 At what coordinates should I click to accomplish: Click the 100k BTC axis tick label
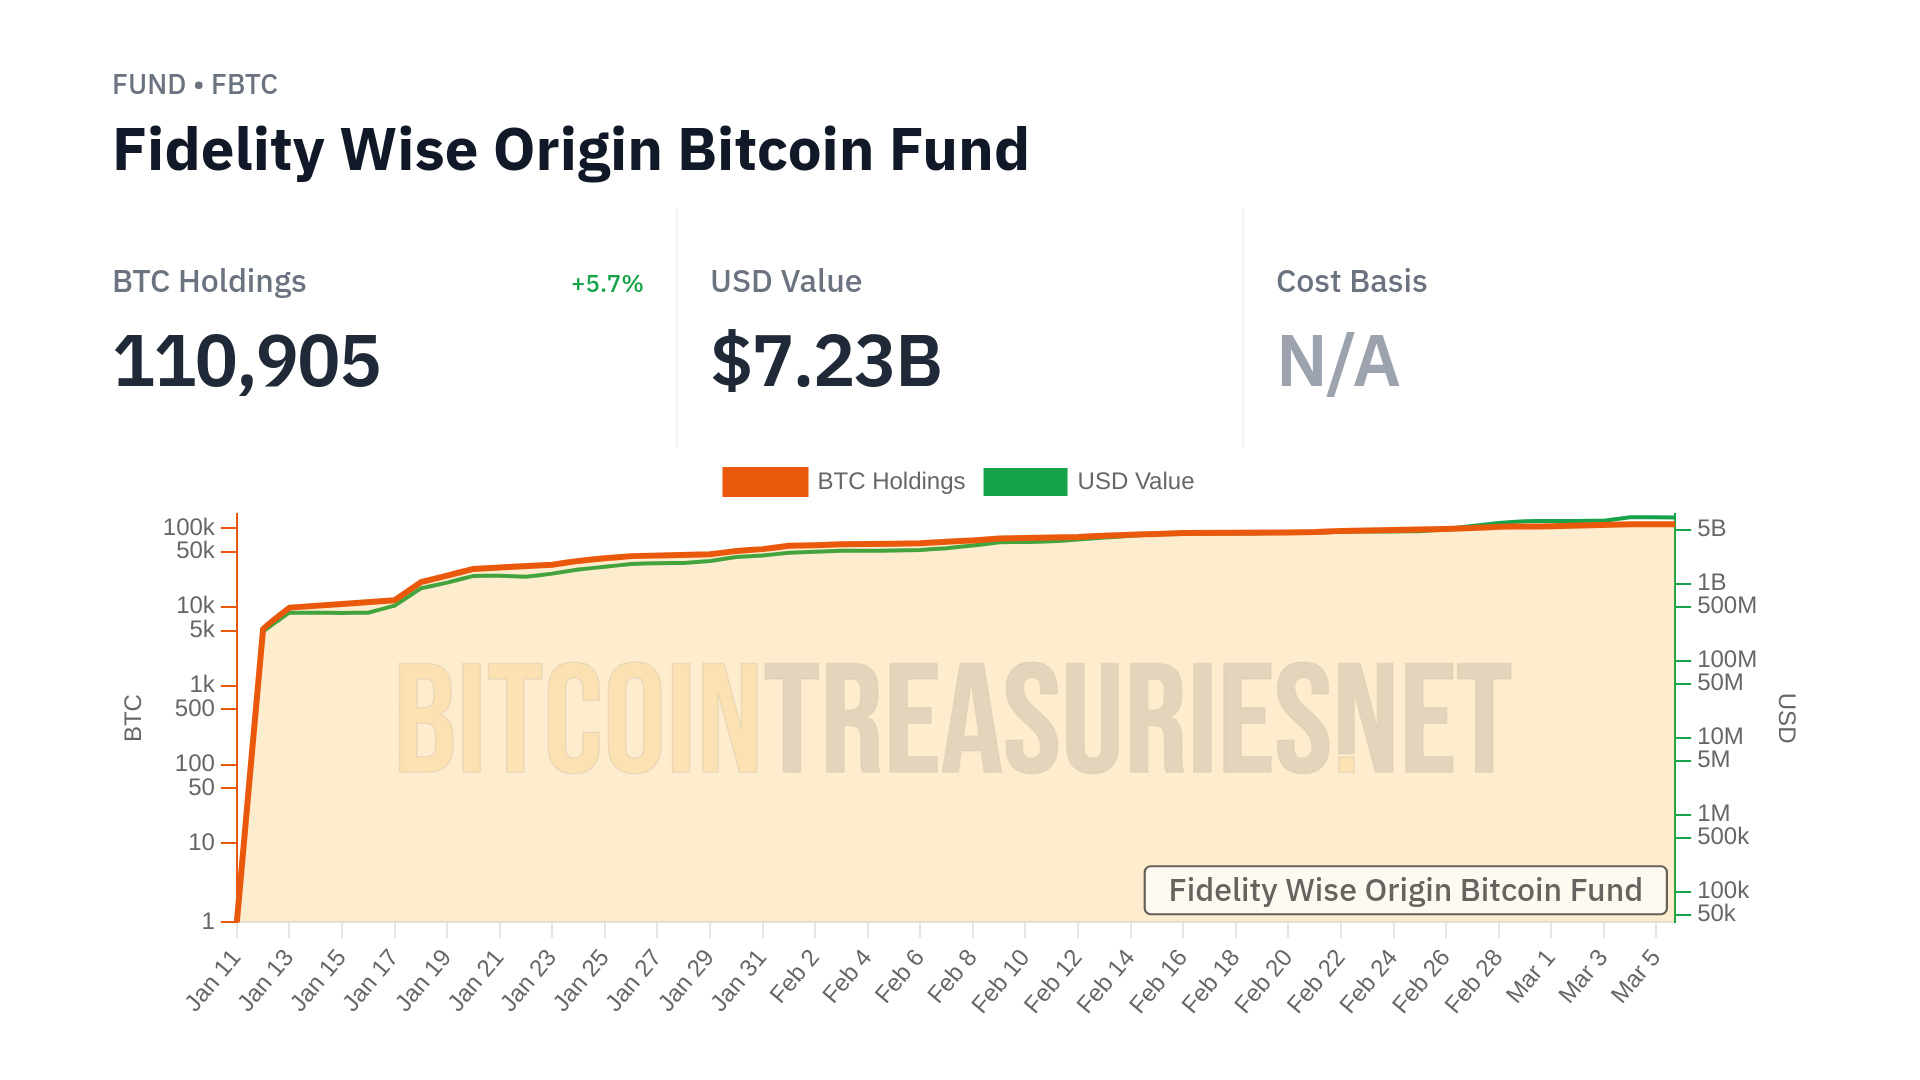[x=188, y=527]
